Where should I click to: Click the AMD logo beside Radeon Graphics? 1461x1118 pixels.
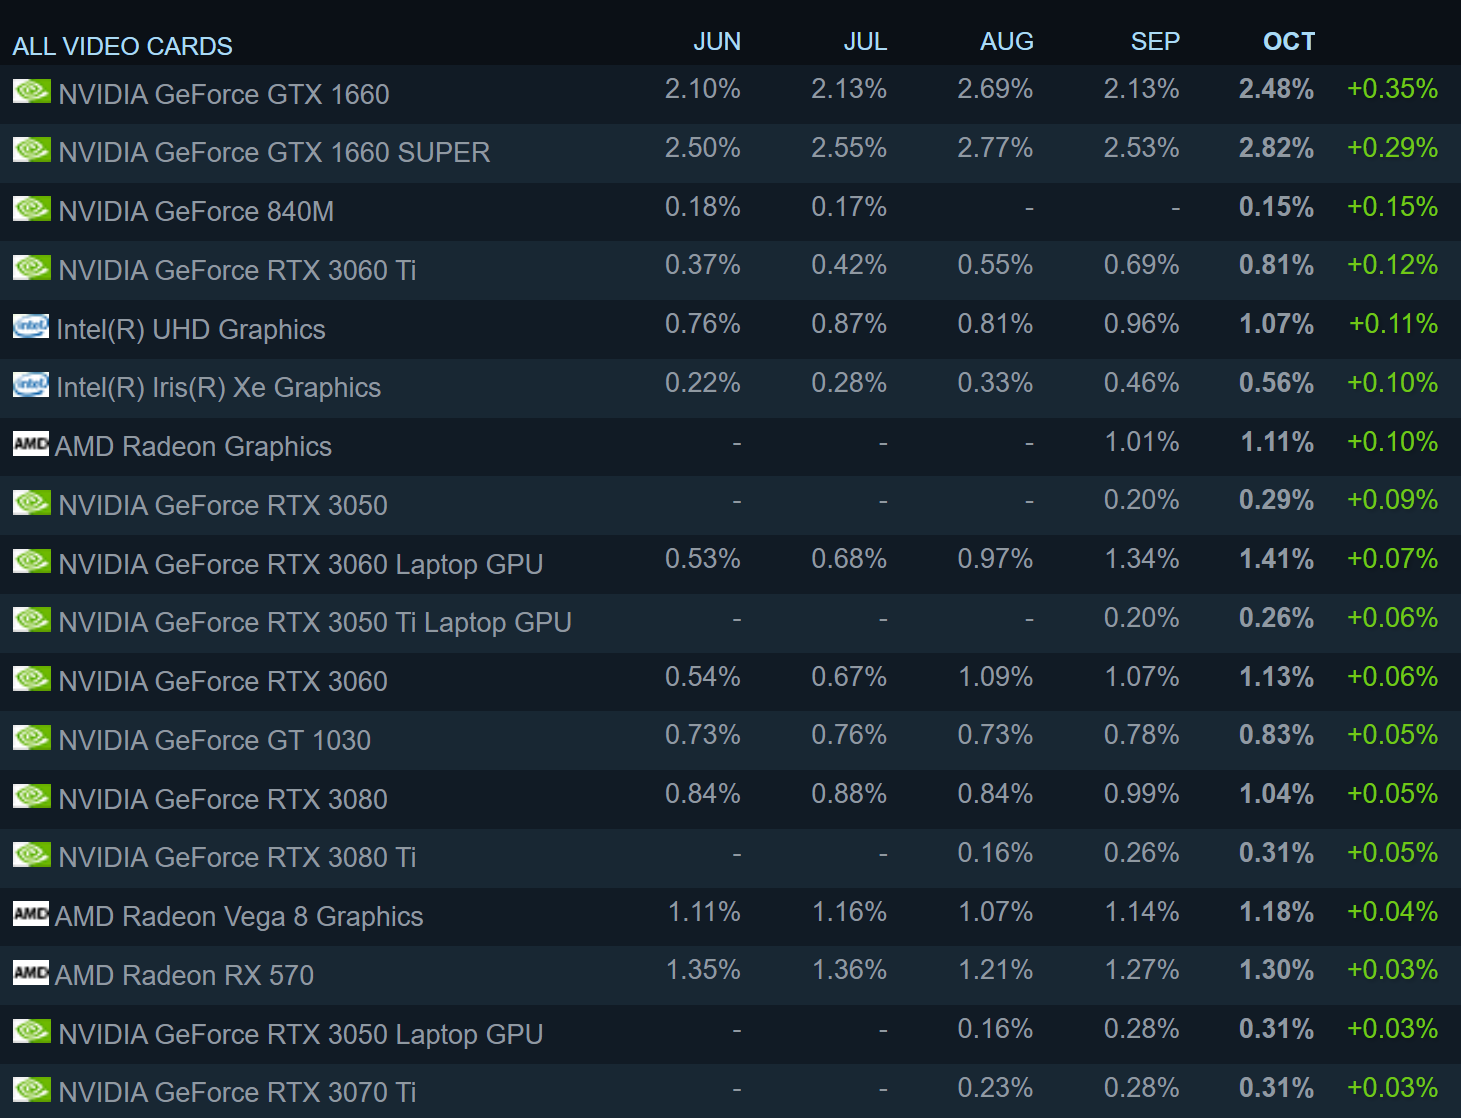coord(31,444)
